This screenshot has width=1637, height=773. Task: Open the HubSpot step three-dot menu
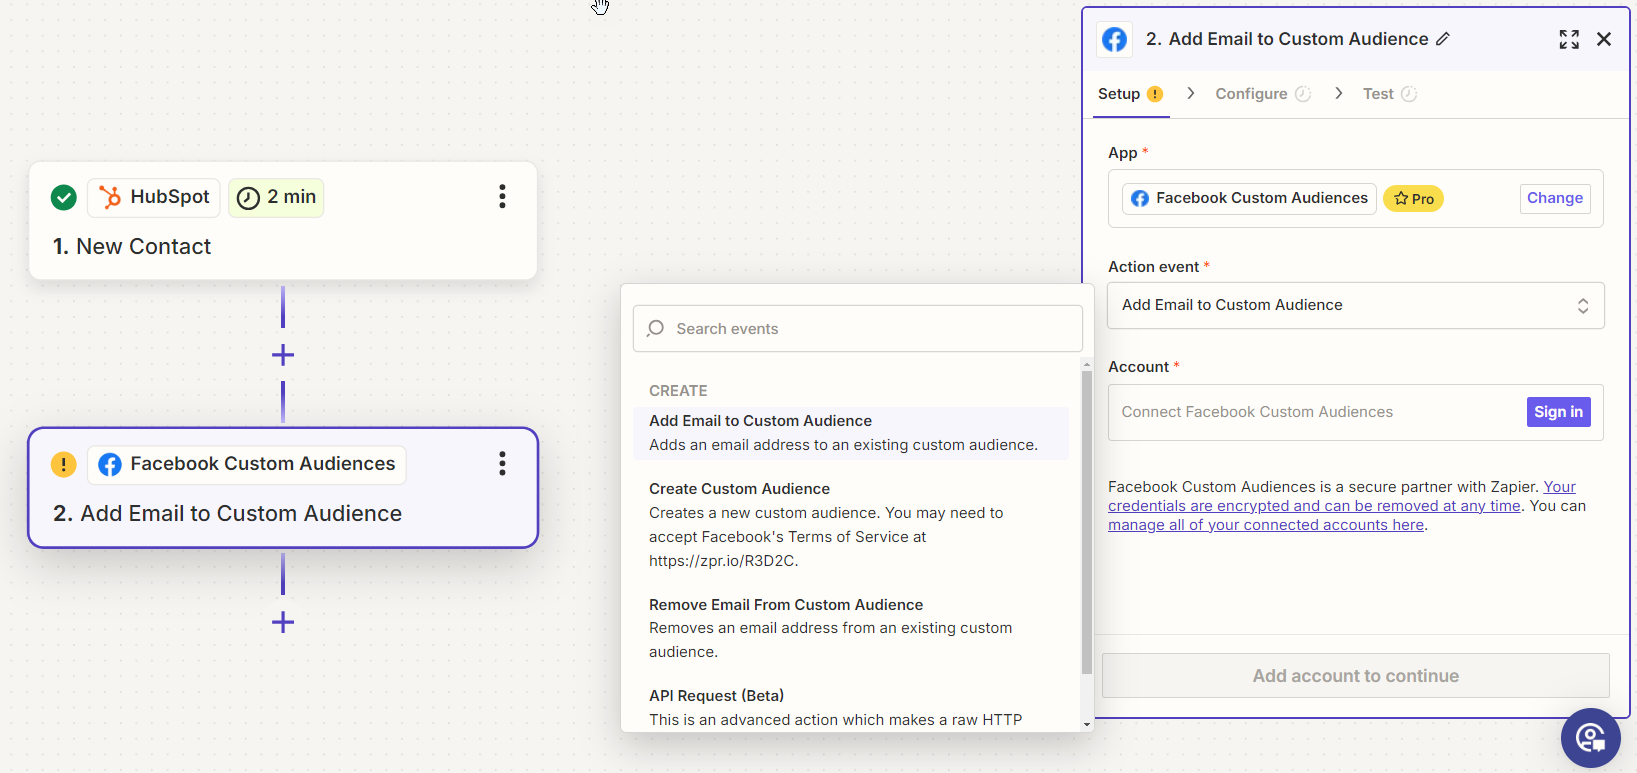(x=502, y=197)
